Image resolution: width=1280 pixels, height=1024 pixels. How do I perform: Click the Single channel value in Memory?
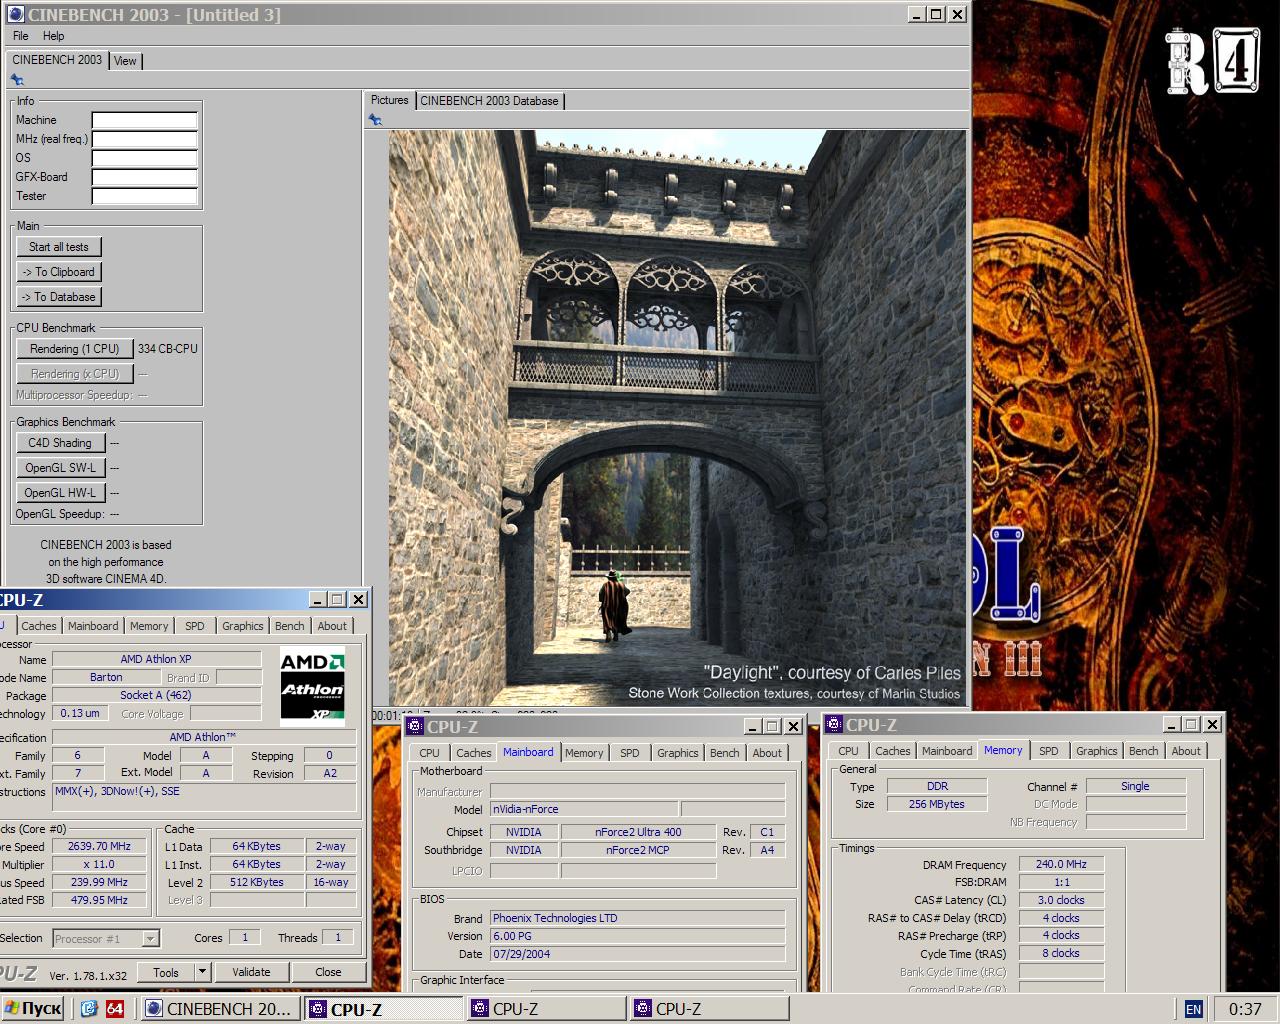click(1135, 786)
